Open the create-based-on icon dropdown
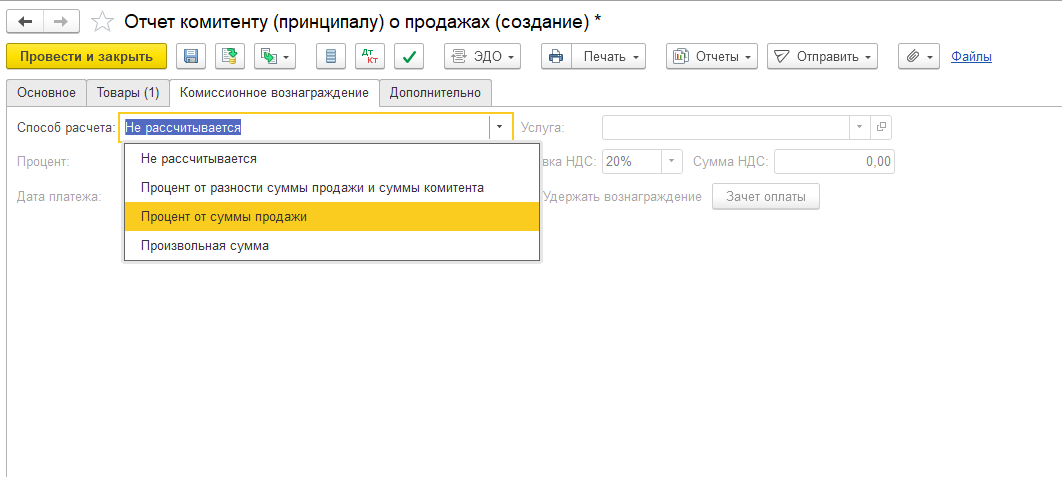 274,57
